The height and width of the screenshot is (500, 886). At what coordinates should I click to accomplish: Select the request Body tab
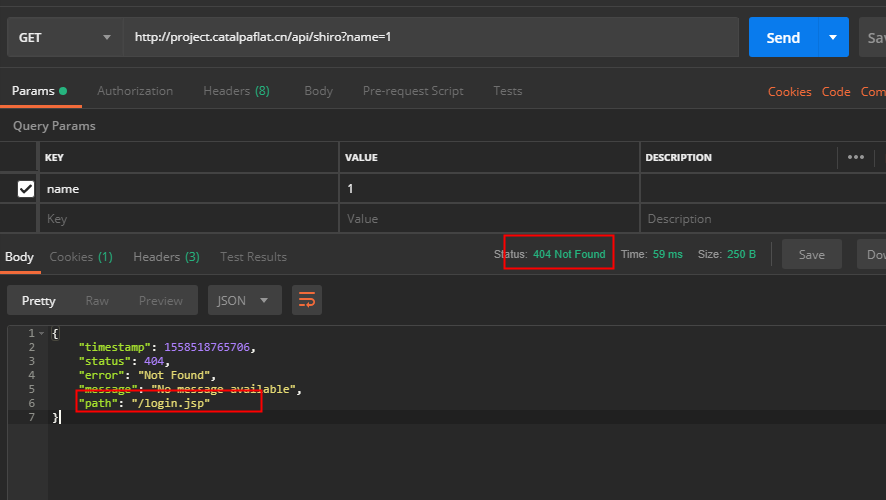pyautogui.click(x=318, y=91)
